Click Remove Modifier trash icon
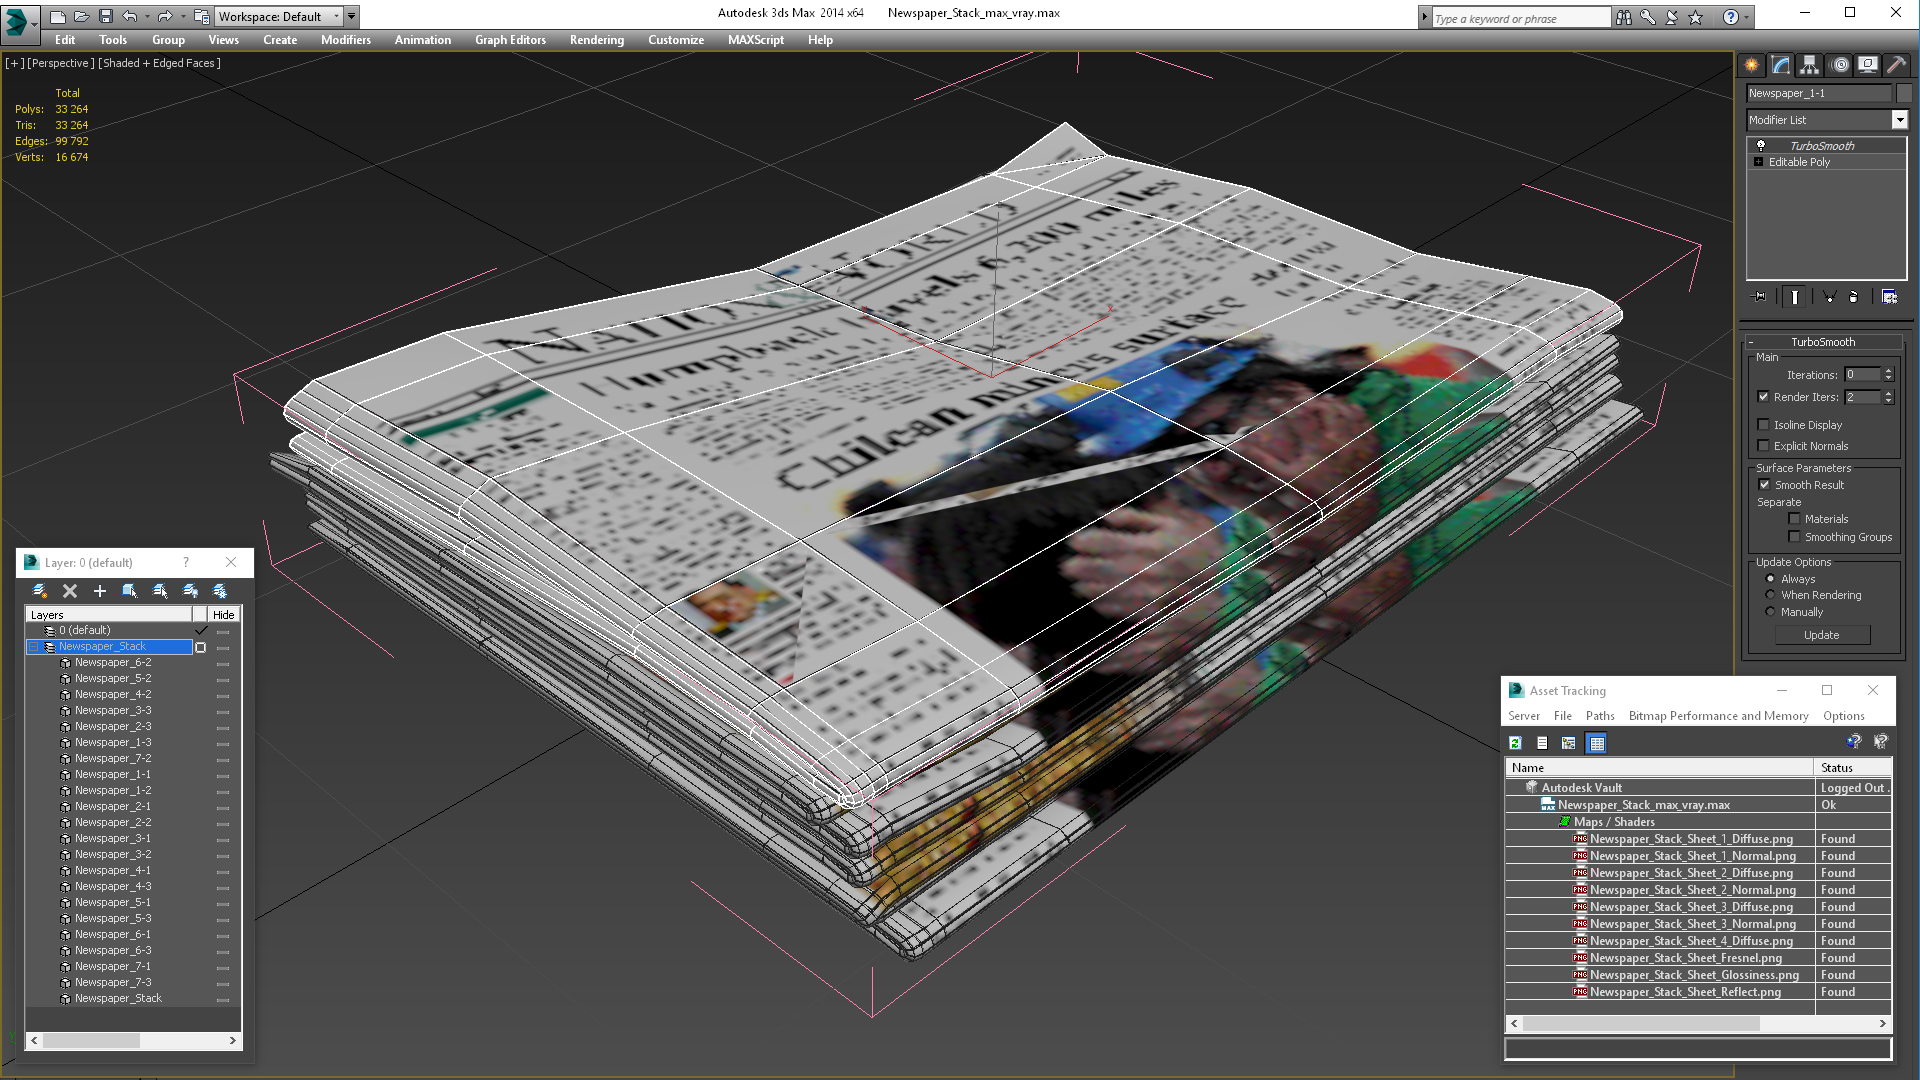 point(1853,296)
